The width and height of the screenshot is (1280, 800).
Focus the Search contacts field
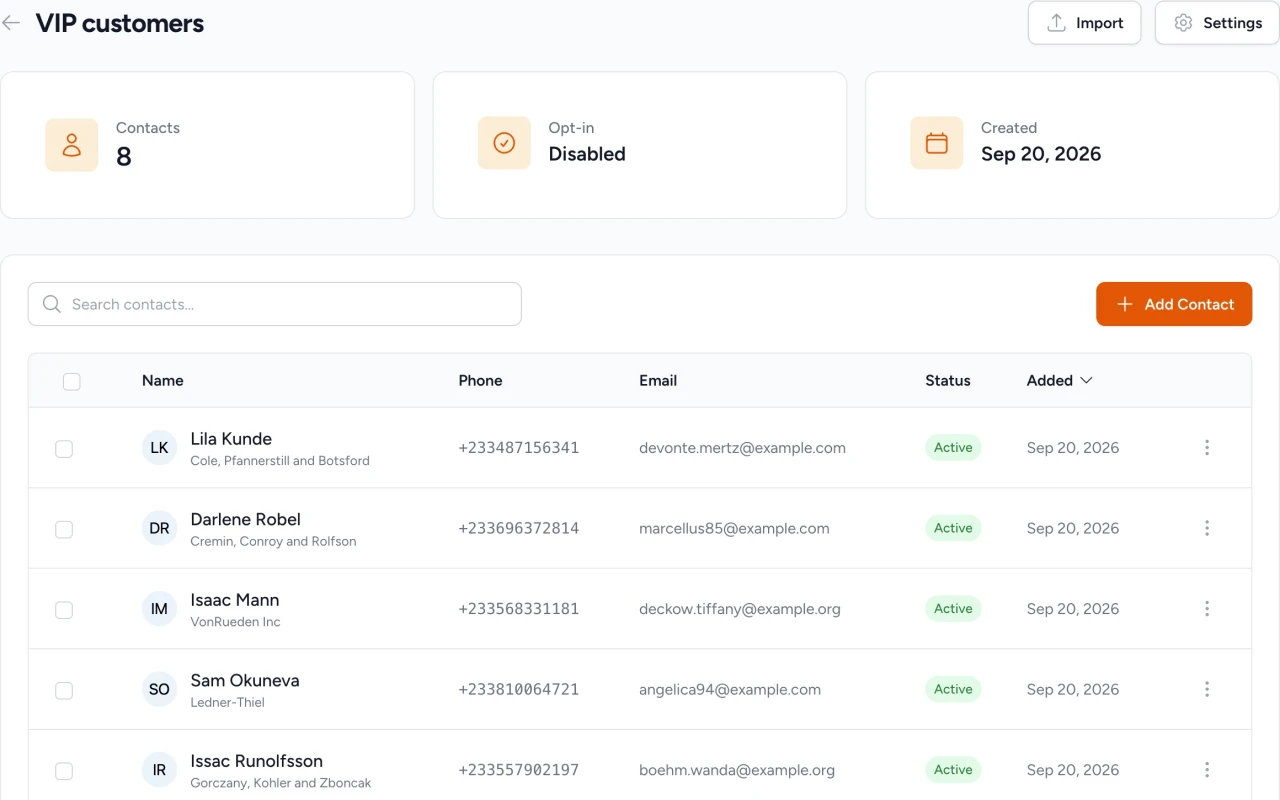coord(275,304)
